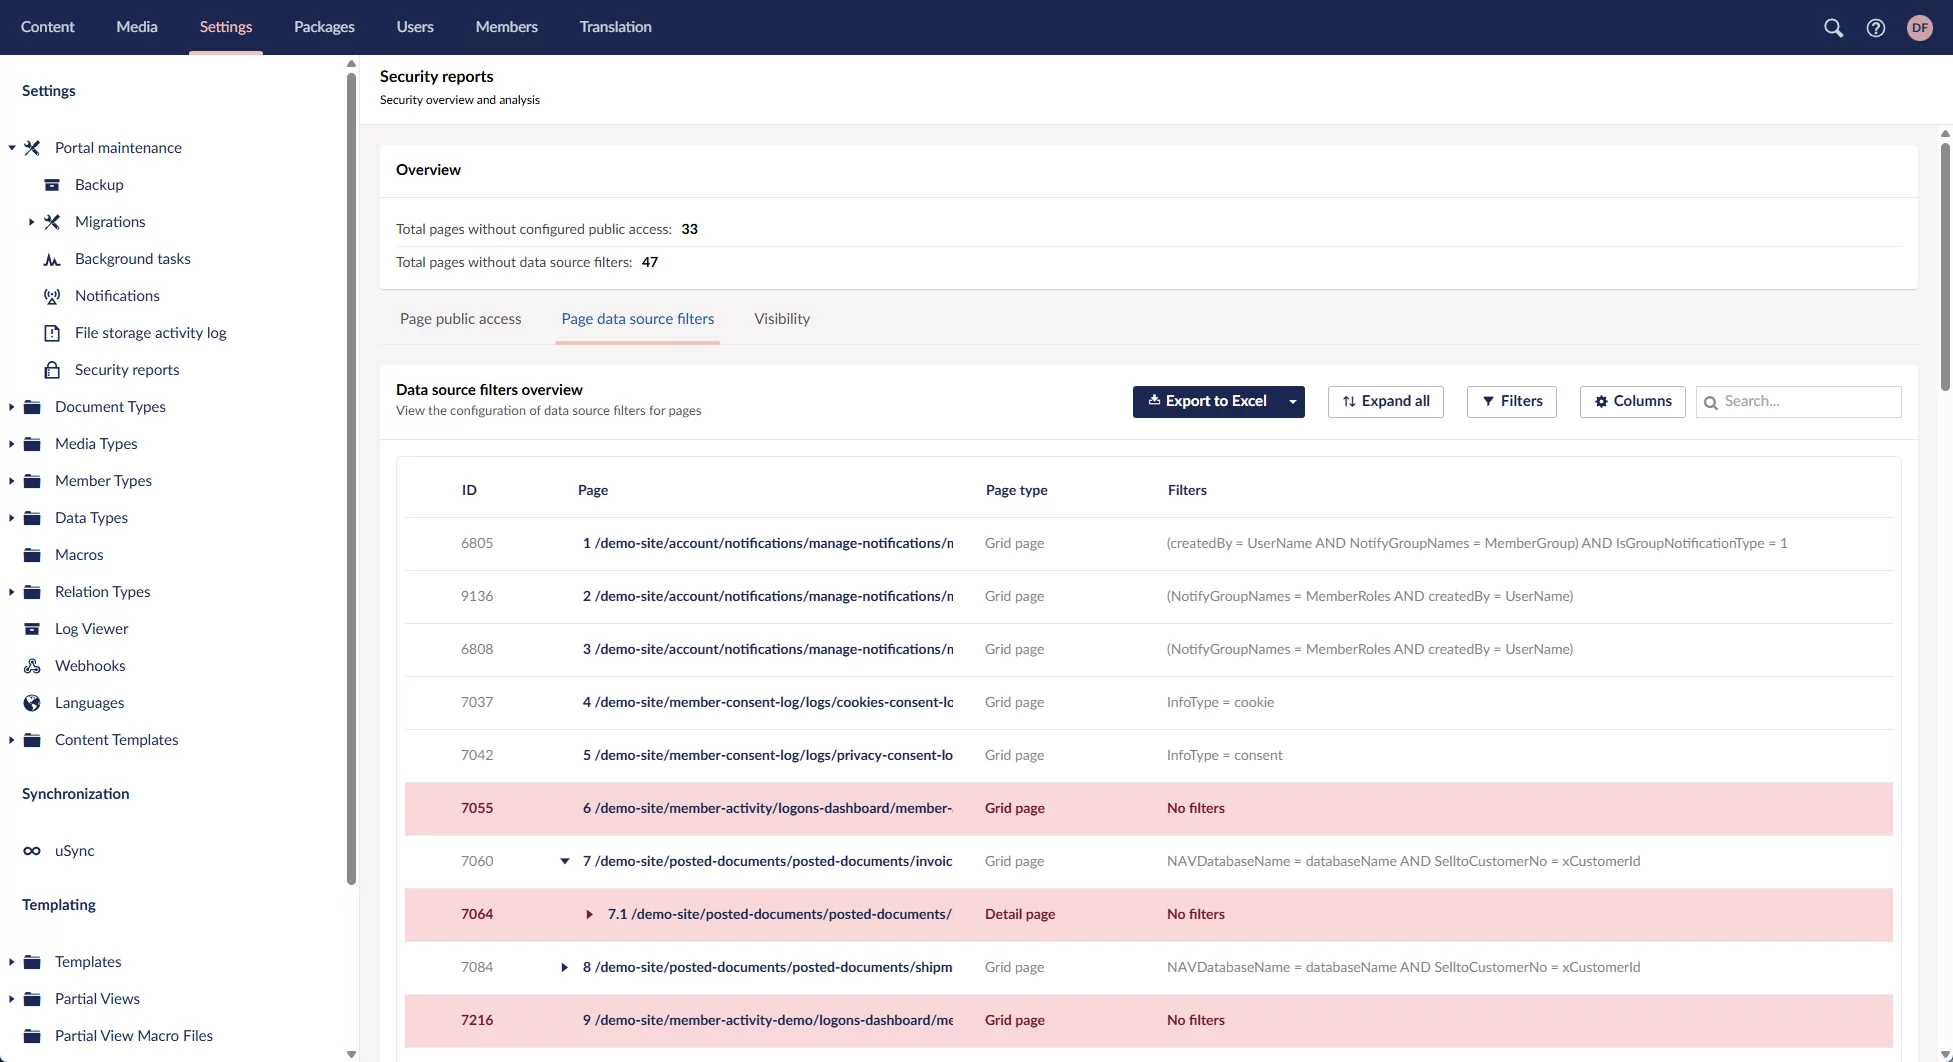Click the Notifications broadcast icon
This screenshot has height=1062, width=1953.
click(x=52, y=296)
